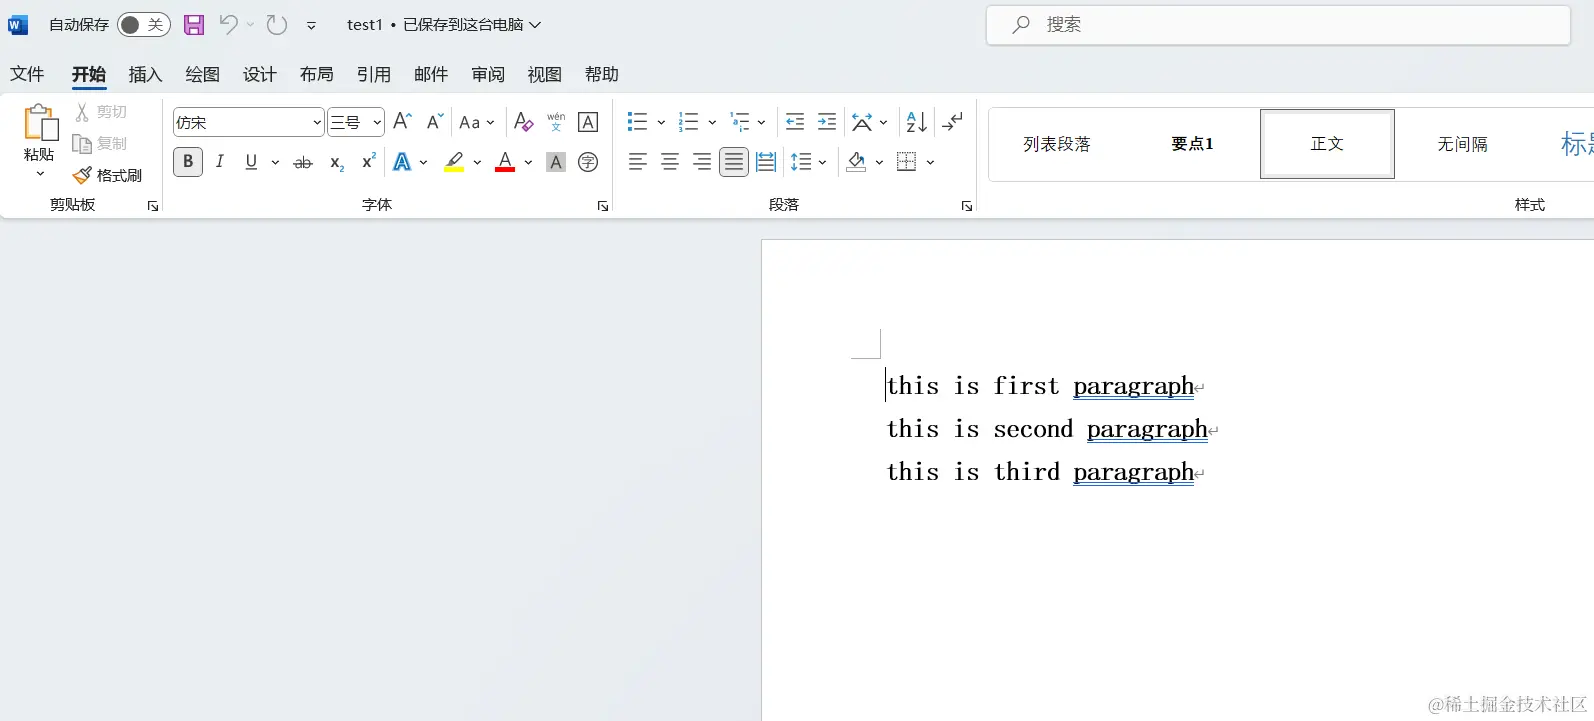Apply the 无间隔 (No Spacing) style
Screen dimensions: 1594x721
[x=1462, y=144]
